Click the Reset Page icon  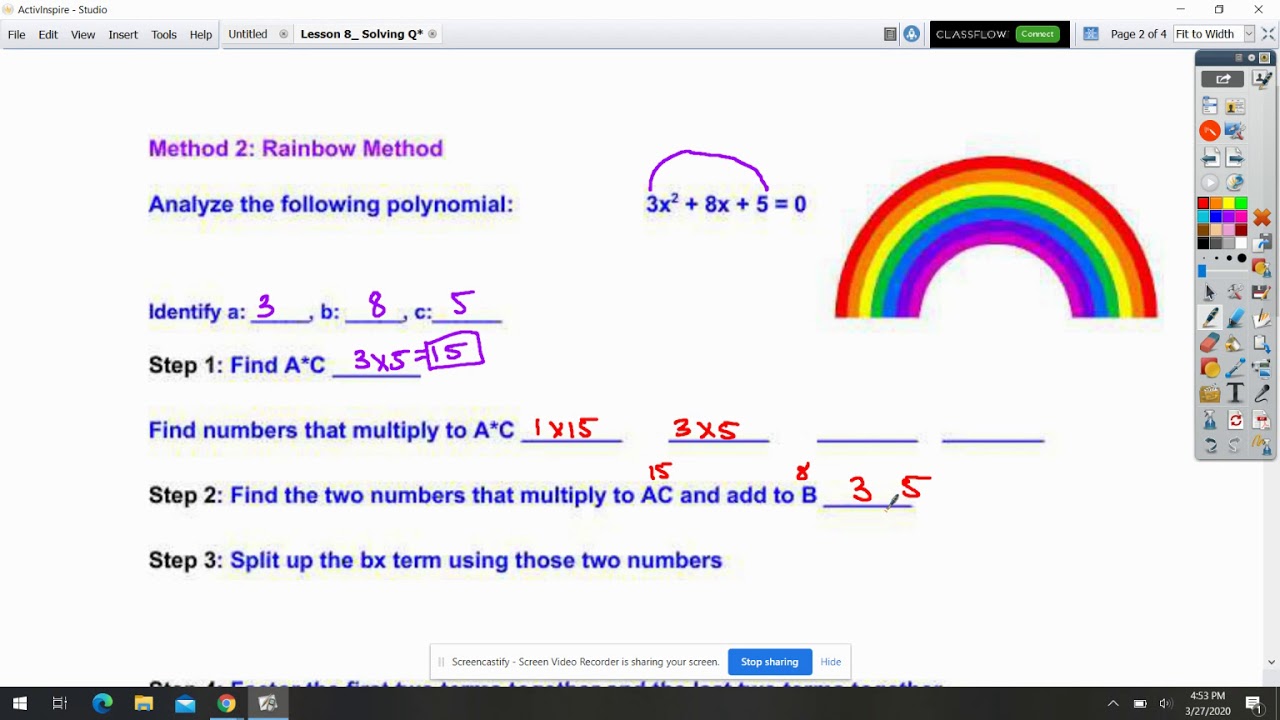(x=1235, y=419)
